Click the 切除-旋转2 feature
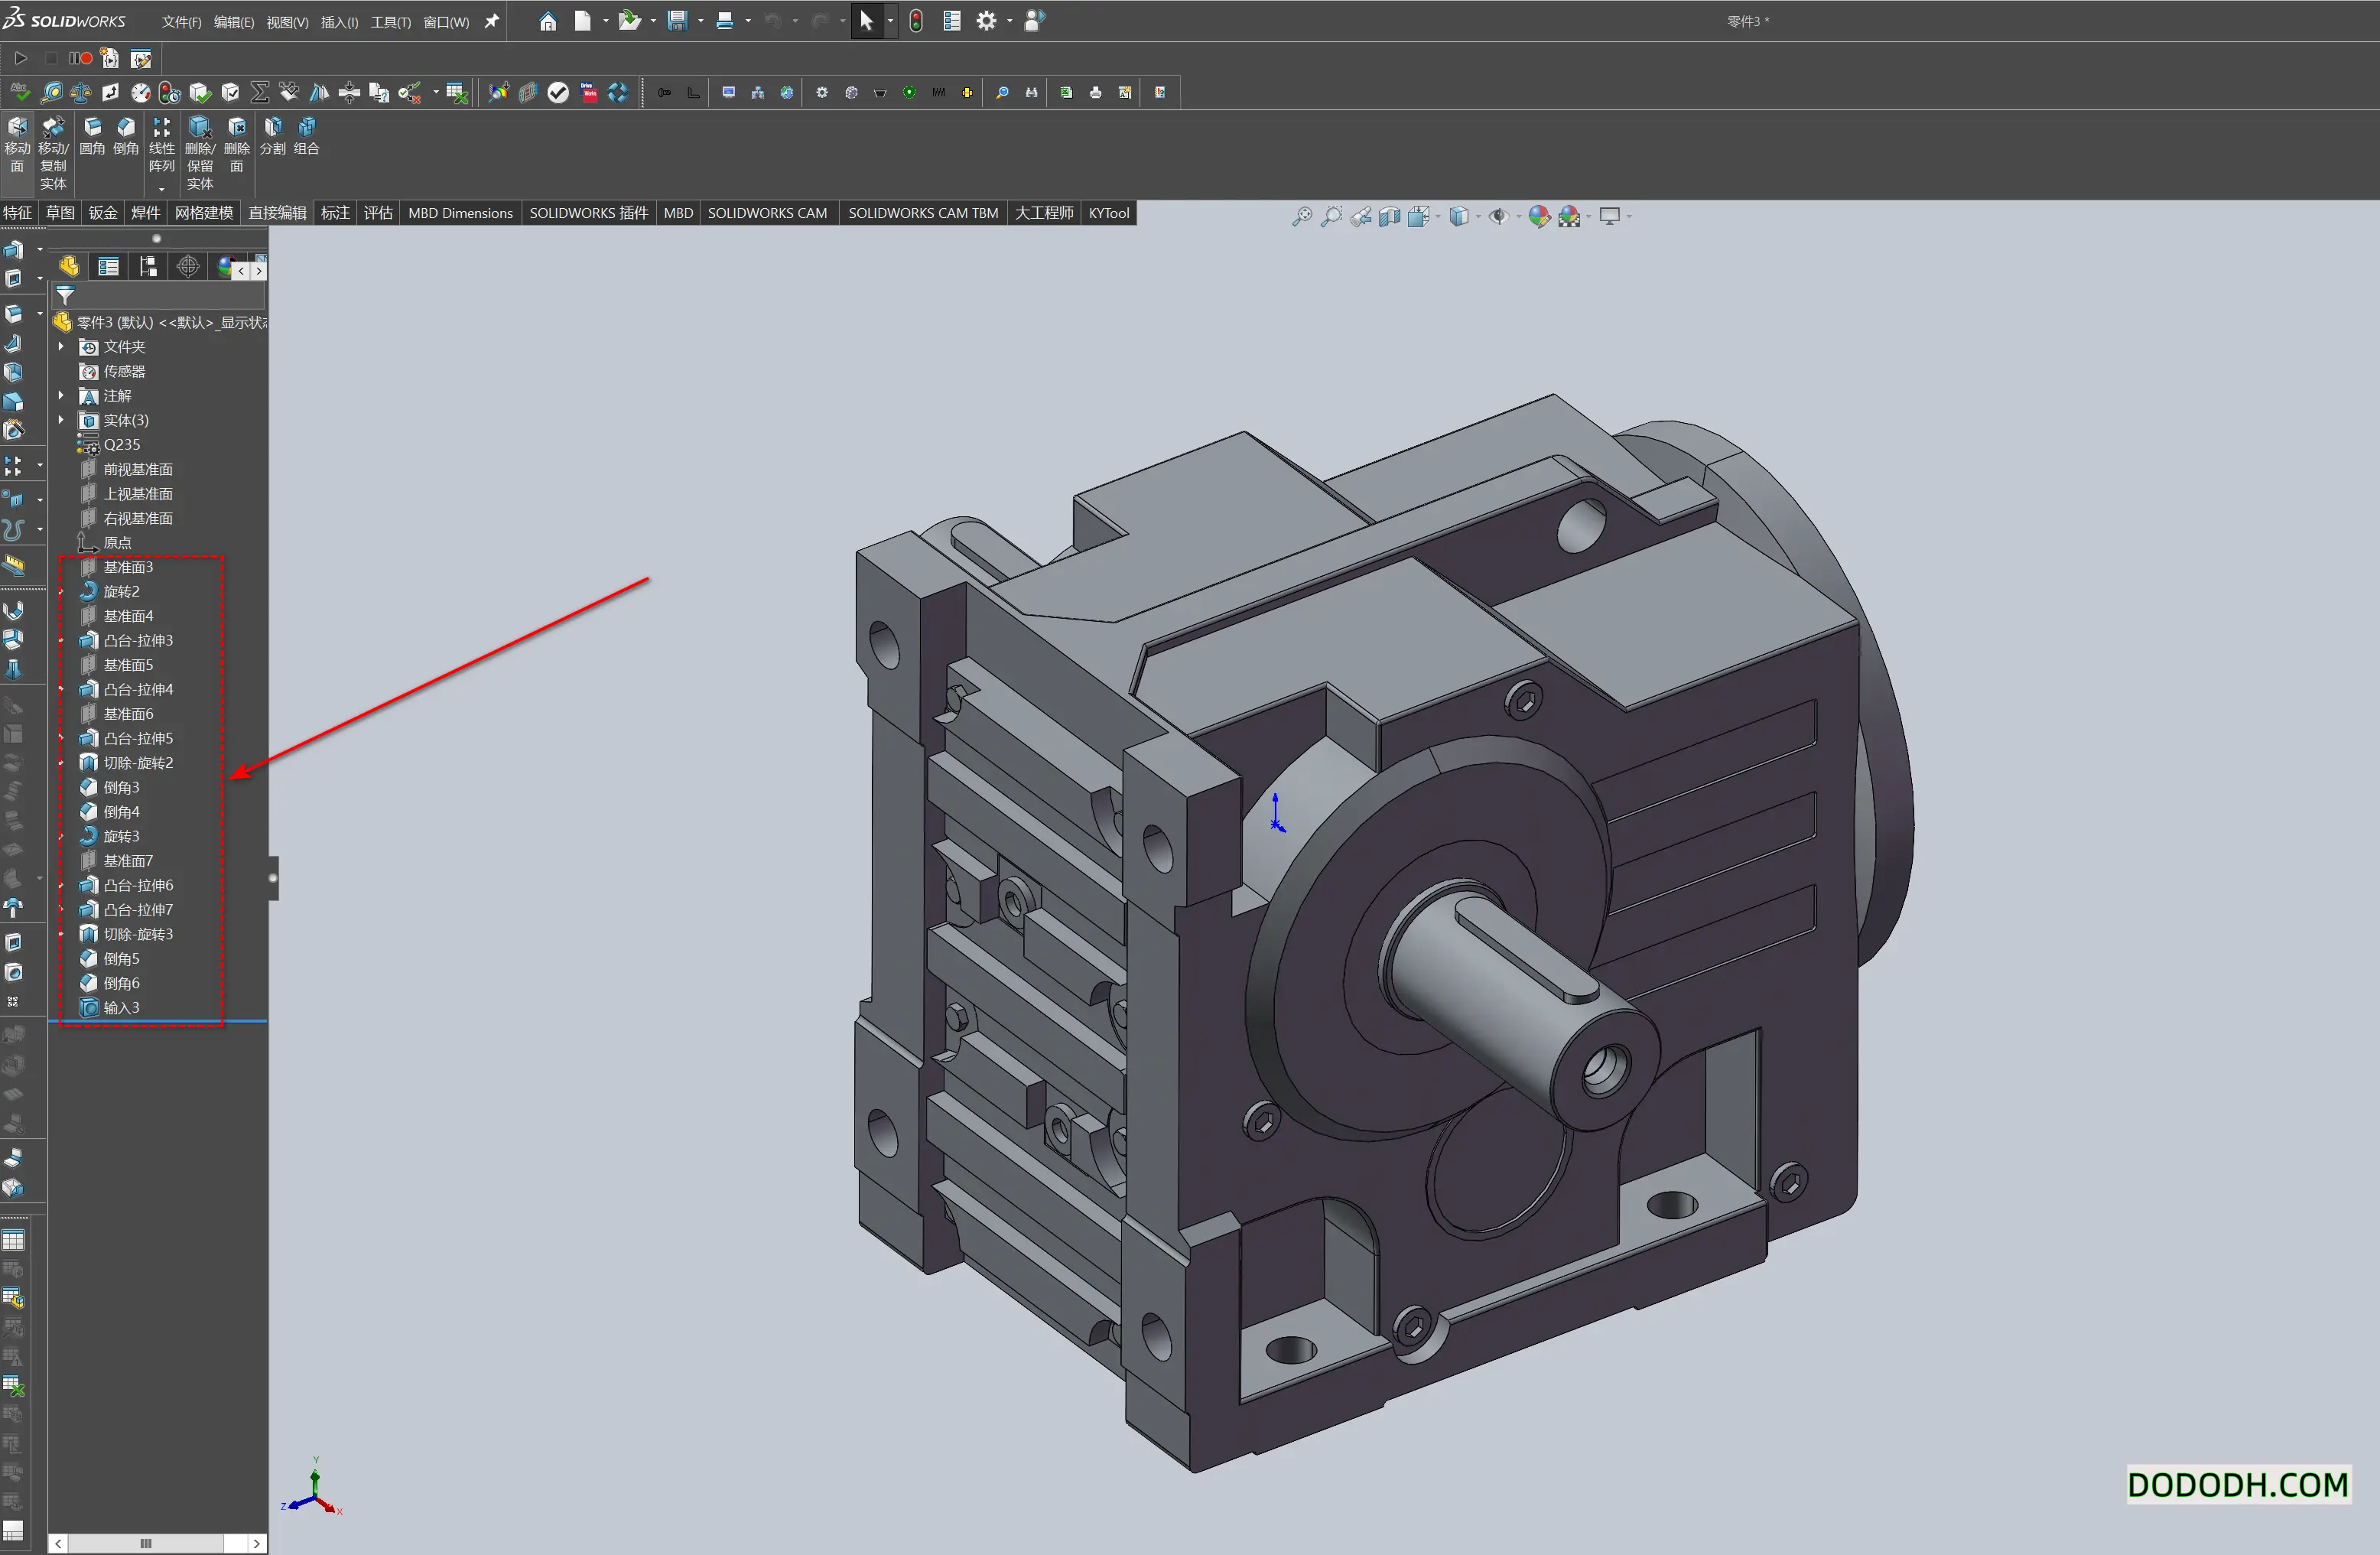2380x1555 pixels. click(140, 762)
